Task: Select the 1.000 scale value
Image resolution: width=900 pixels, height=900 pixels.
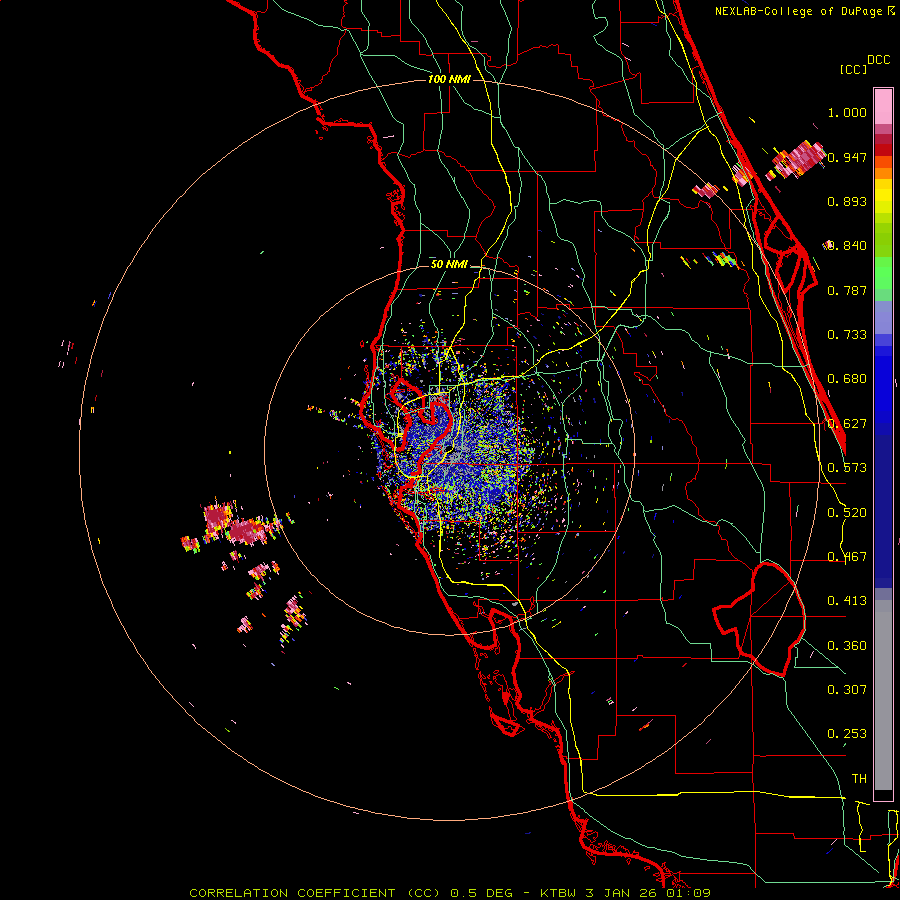Action: coord(847,112)
